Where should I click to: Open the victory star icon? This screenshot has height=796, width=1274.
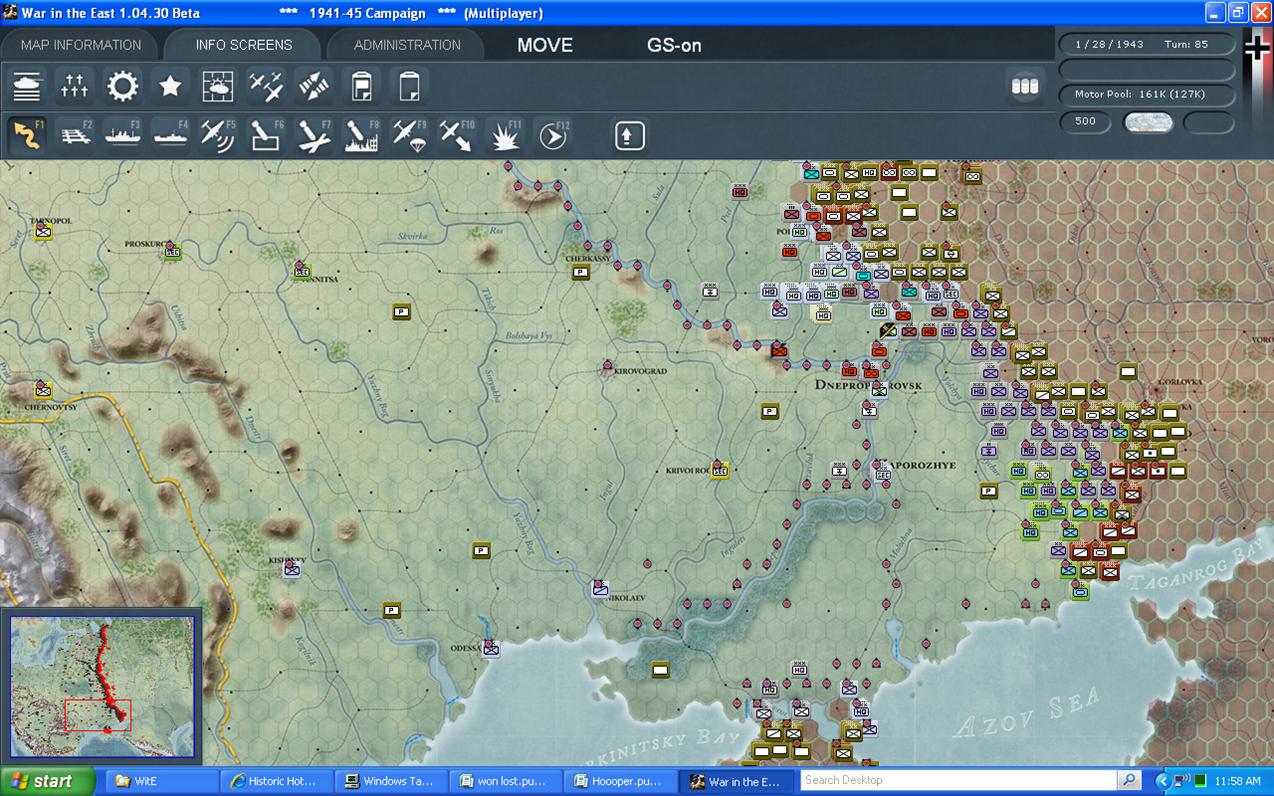tap(171, 87)
